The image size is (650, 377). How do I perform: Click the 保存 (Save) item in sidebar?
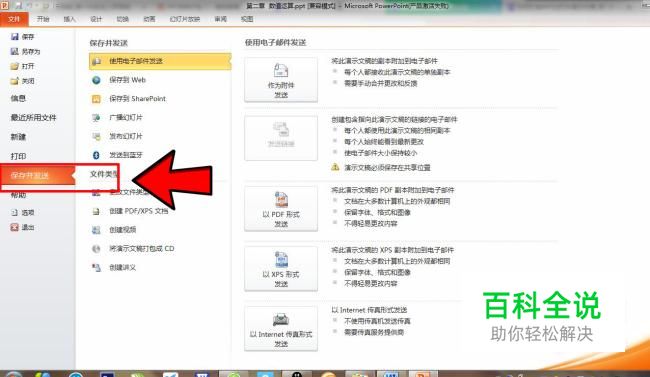[22, 36]
